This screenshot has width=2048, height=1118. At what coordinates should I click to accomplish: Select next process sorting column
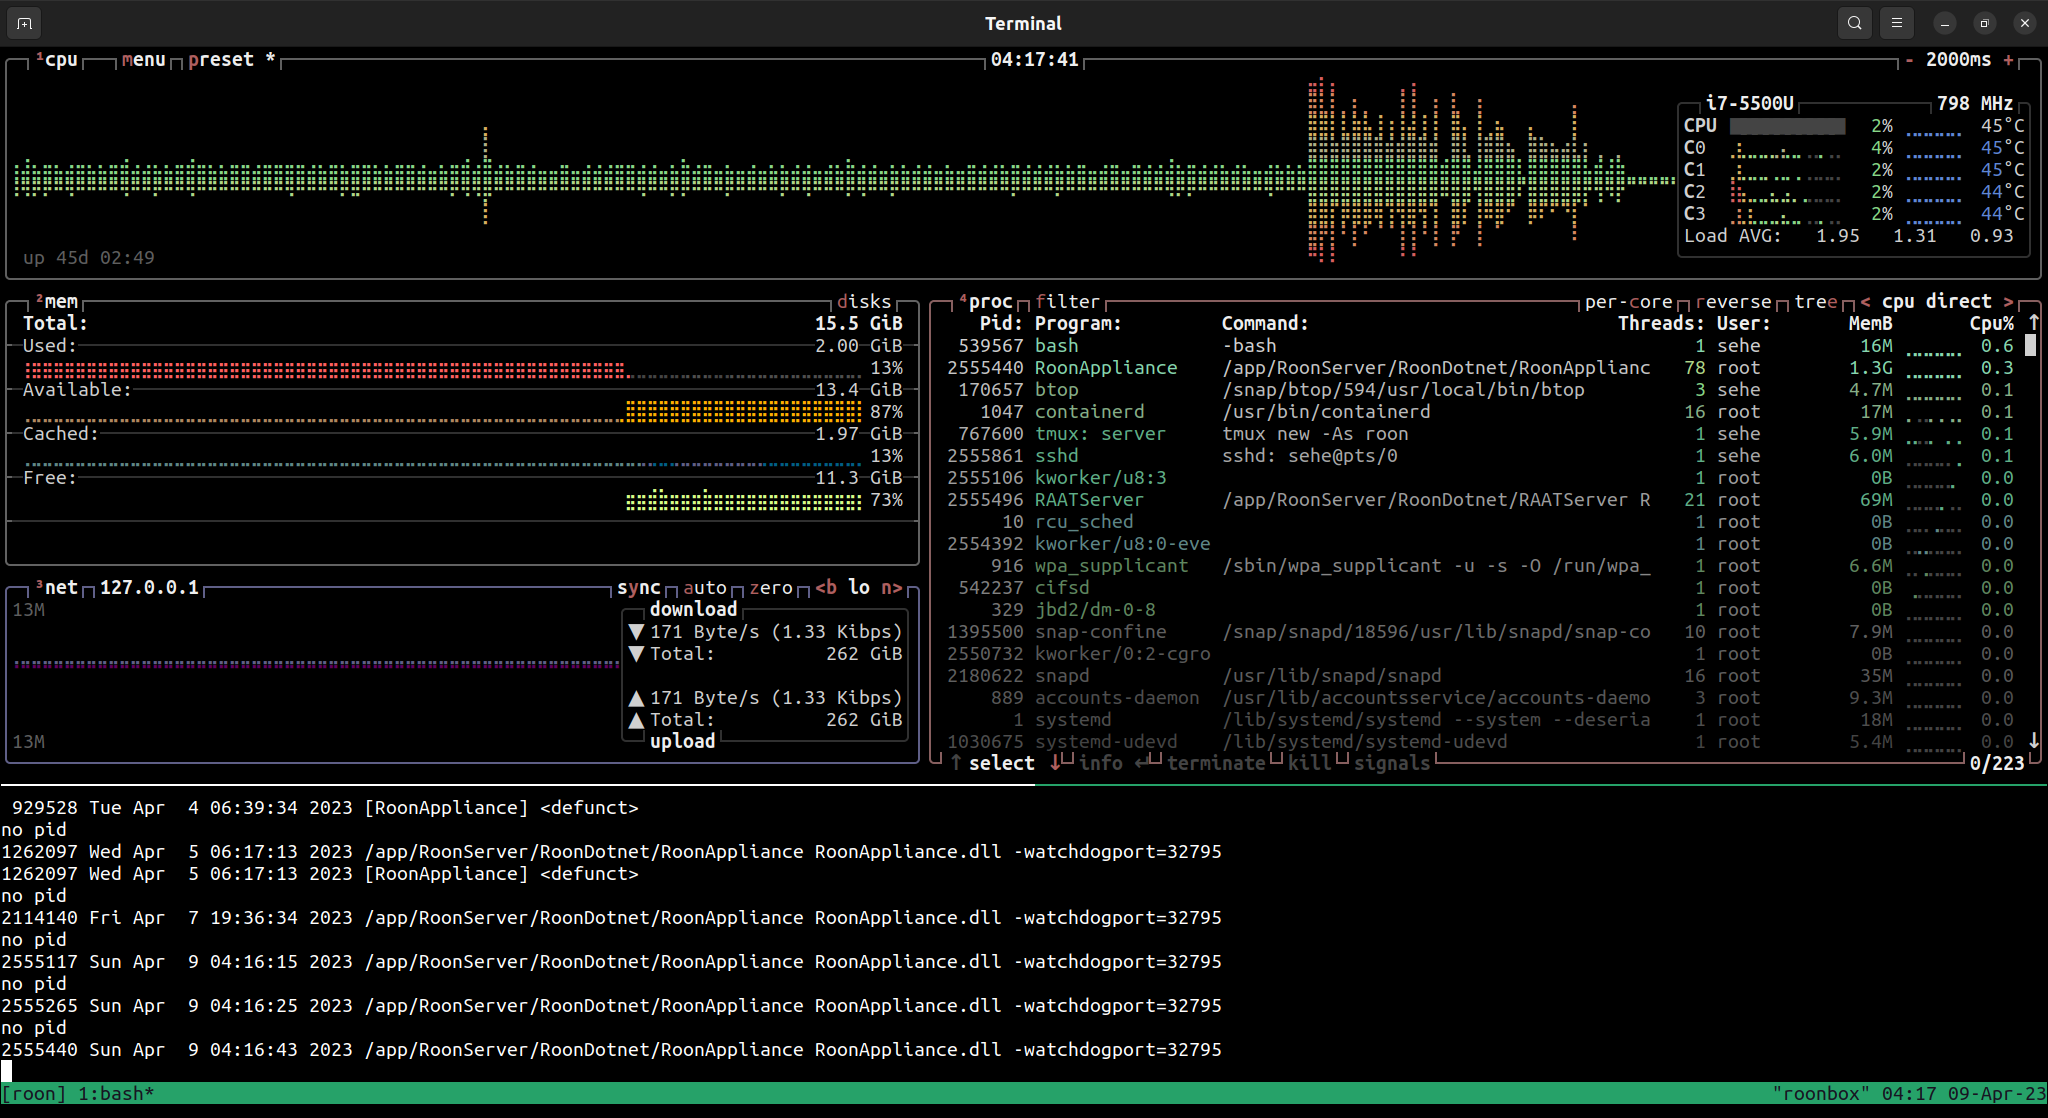2007,302
